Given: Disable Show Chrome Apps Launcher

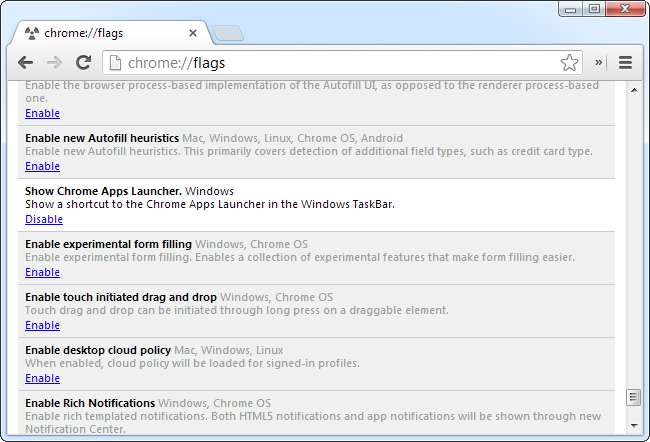Looking at the screenshot, I should (43, 219).
